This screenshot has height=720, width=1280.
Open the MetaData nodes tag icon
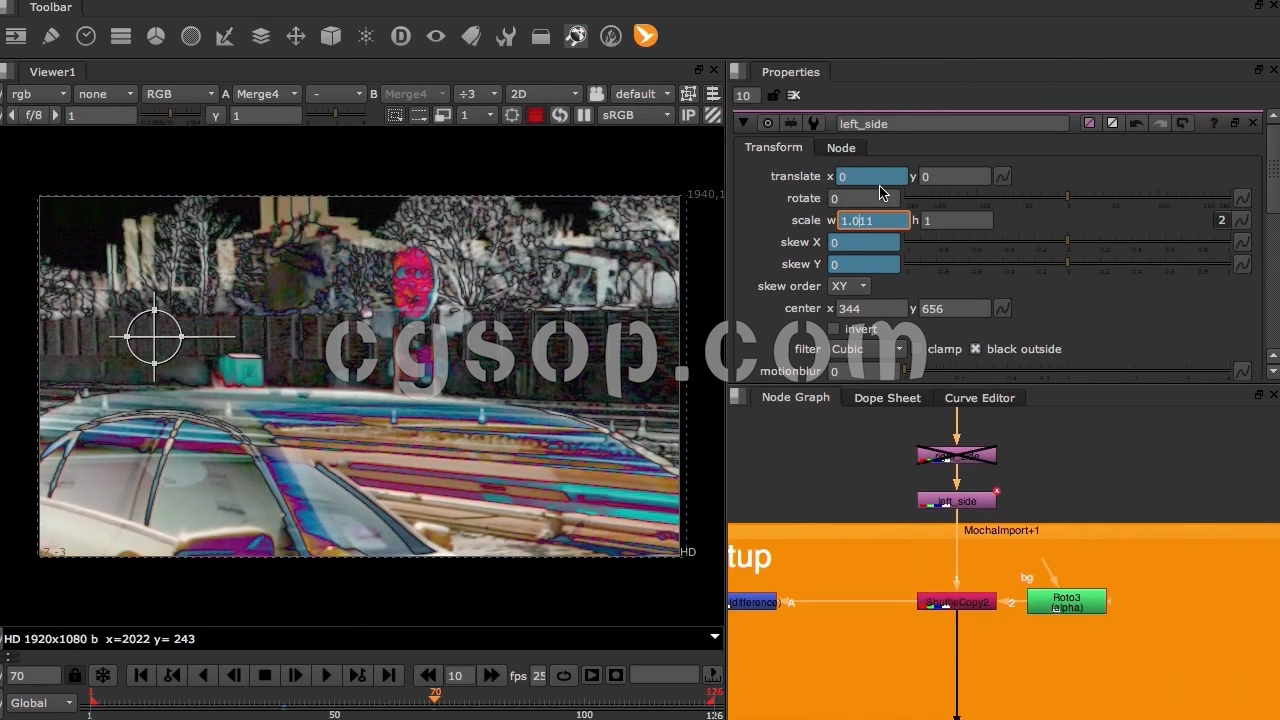tap(471, 37)
